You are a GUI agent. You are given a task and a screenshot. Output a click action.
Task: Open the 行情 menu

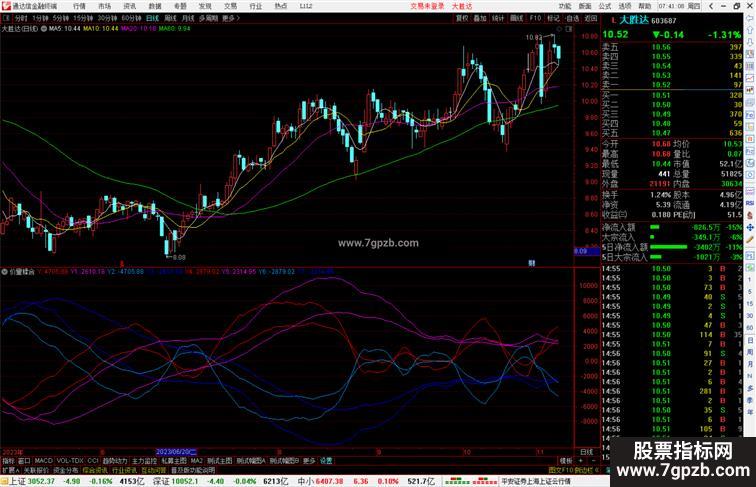tap(79, 6)
